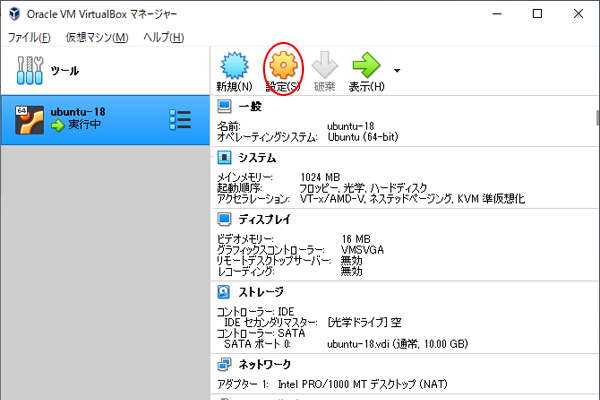Click ubuntu-18.vdi SATA port entry
This screenshot has height=400, width=600.
tap(398, 344)
